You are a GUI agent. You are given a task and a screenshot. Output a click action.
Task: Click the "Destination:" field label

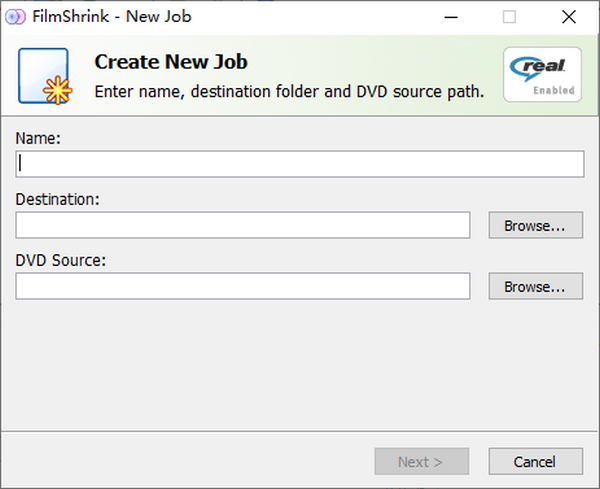pyautogui.click(x=57, y=199)
